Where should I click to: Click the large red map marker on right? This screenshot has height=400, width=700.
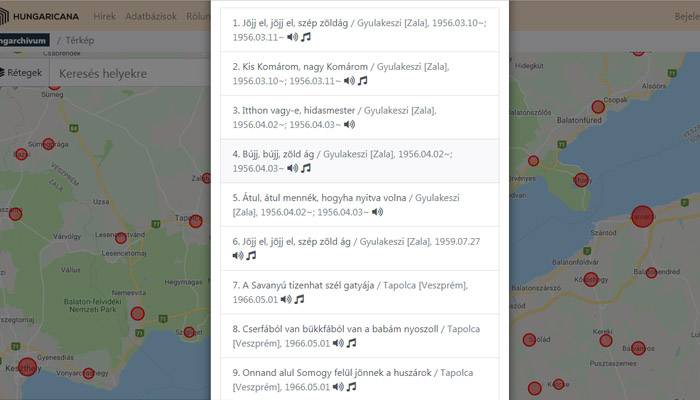point(642,218)
